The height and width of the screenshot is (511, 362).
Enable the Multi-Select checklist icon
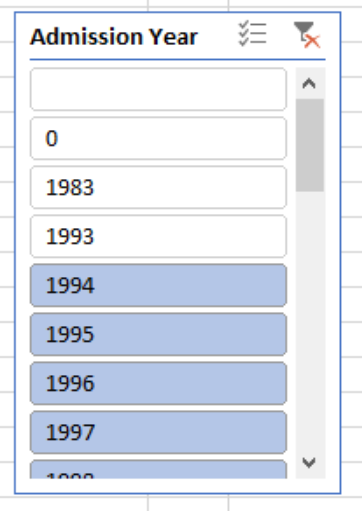tap(253, 33)
